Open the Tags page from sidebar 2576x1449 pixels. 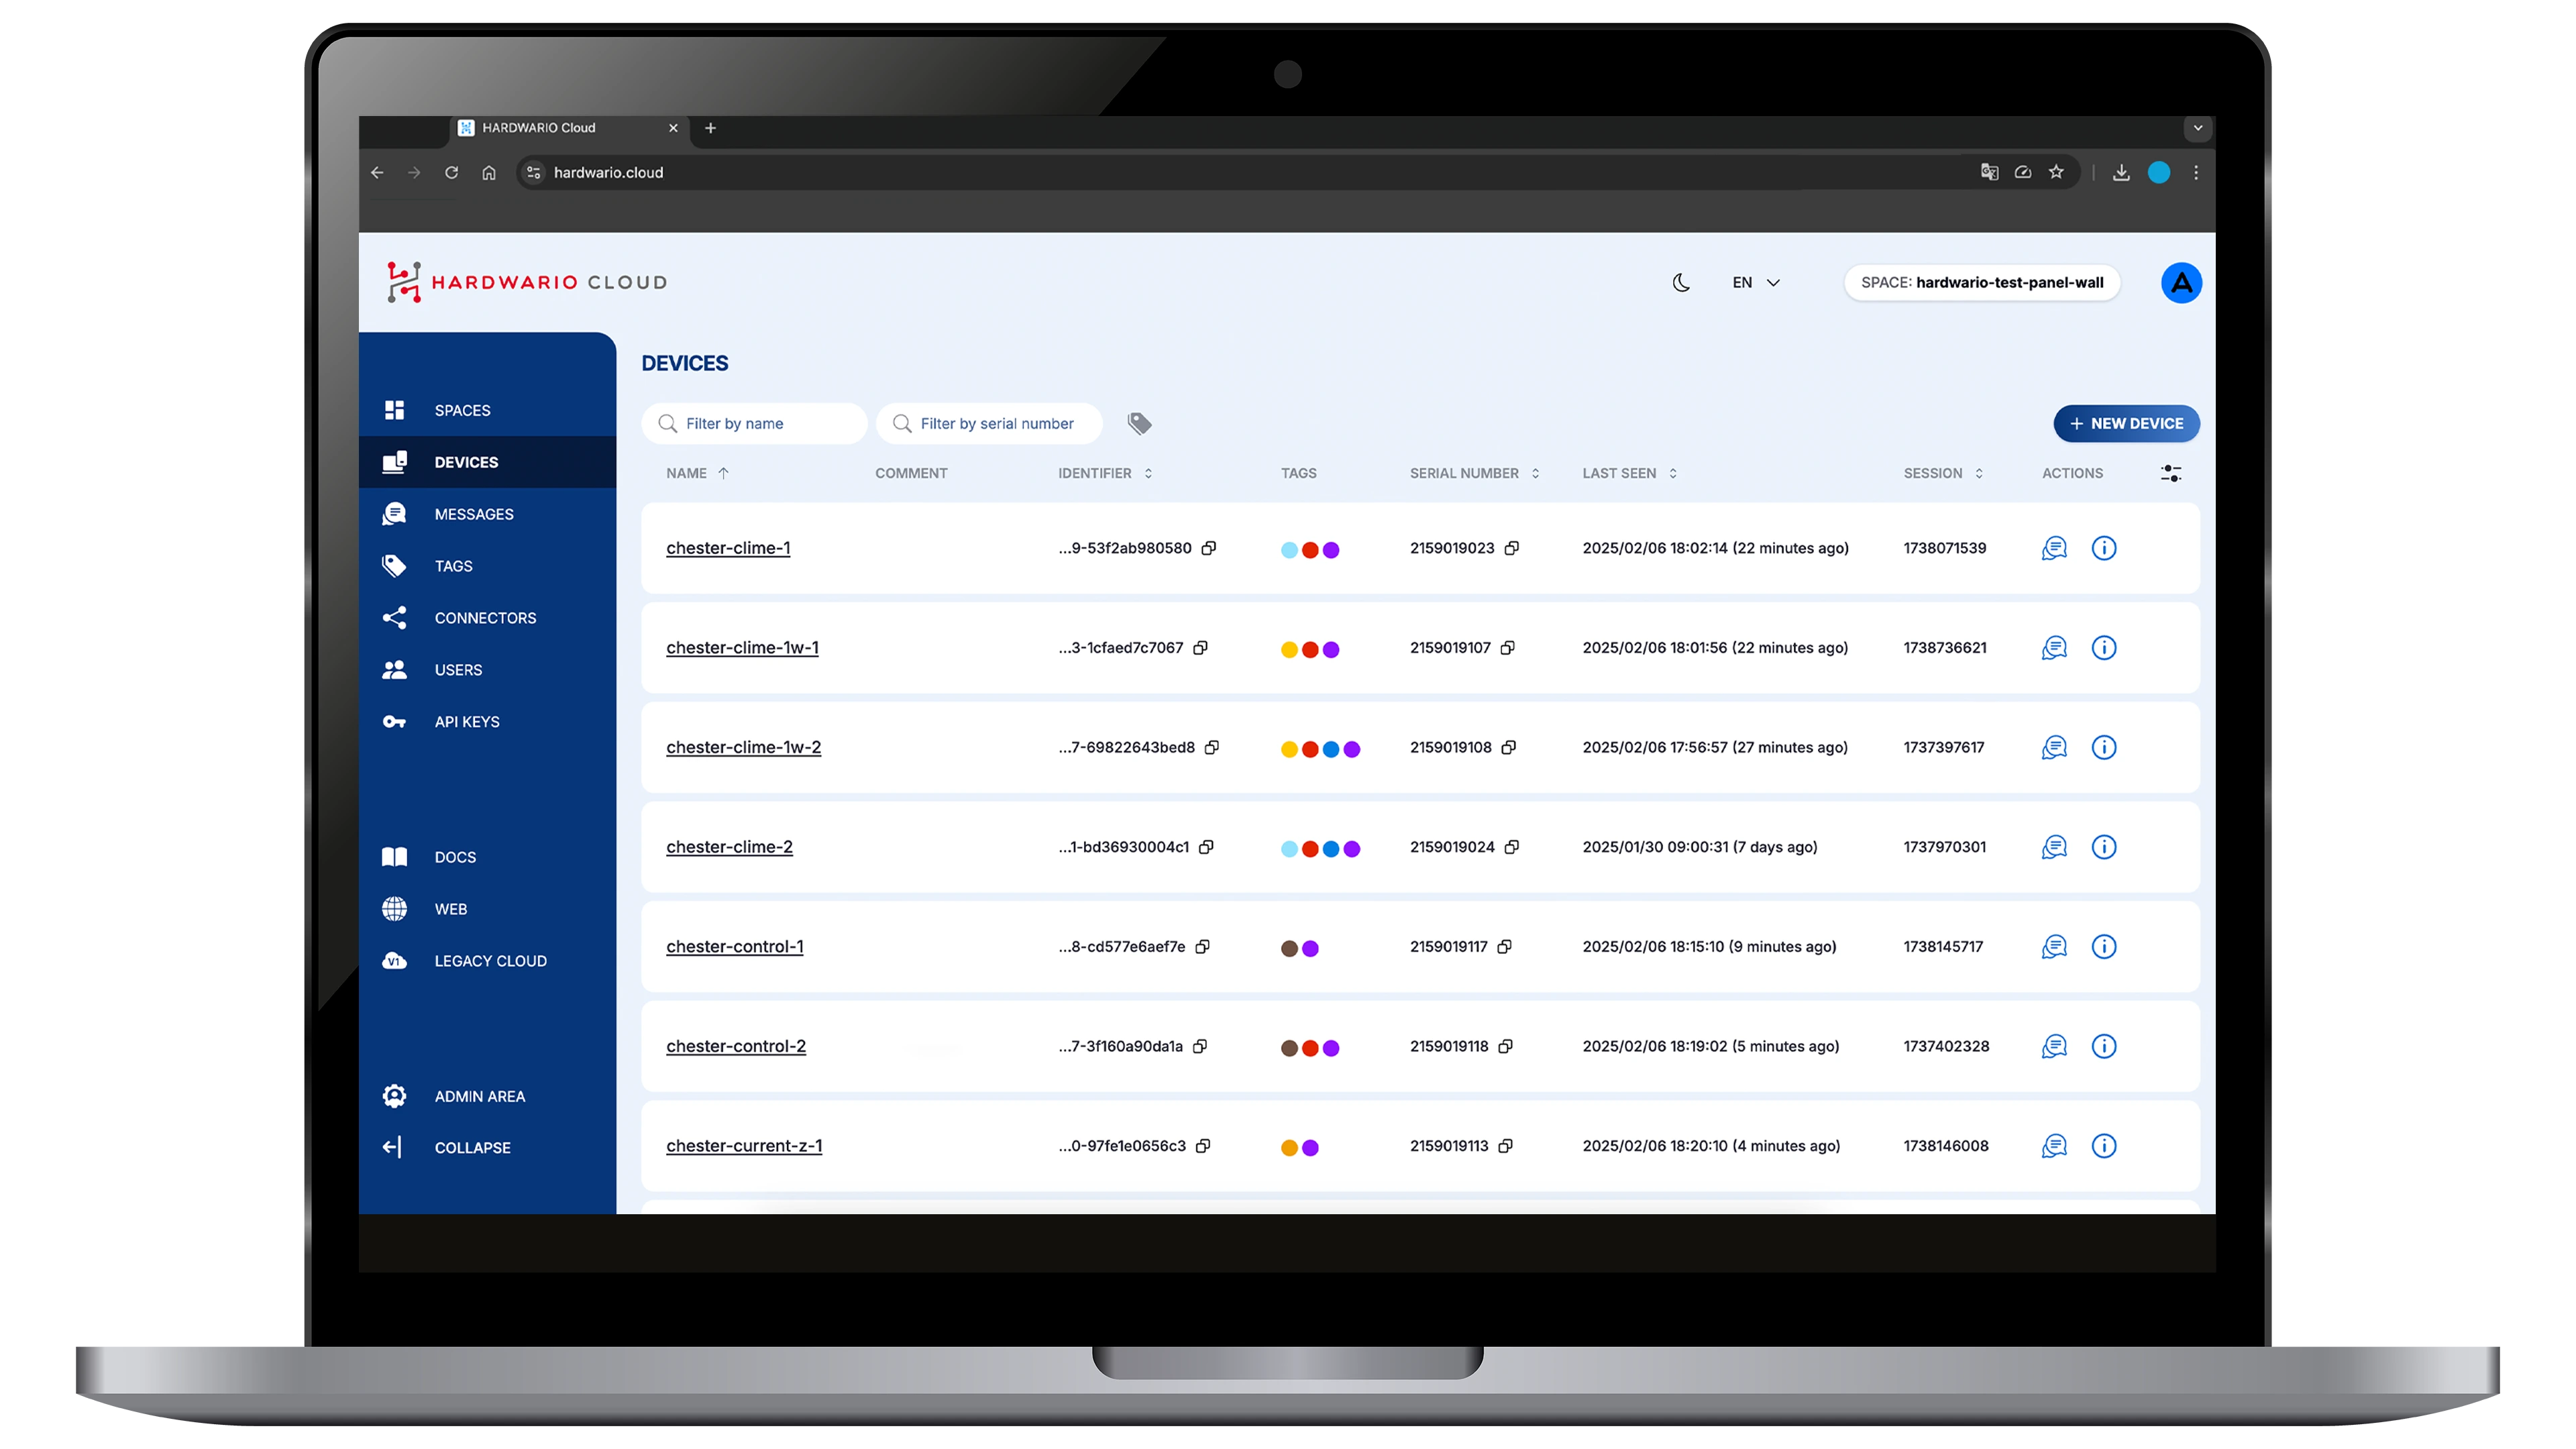(487, 566)
